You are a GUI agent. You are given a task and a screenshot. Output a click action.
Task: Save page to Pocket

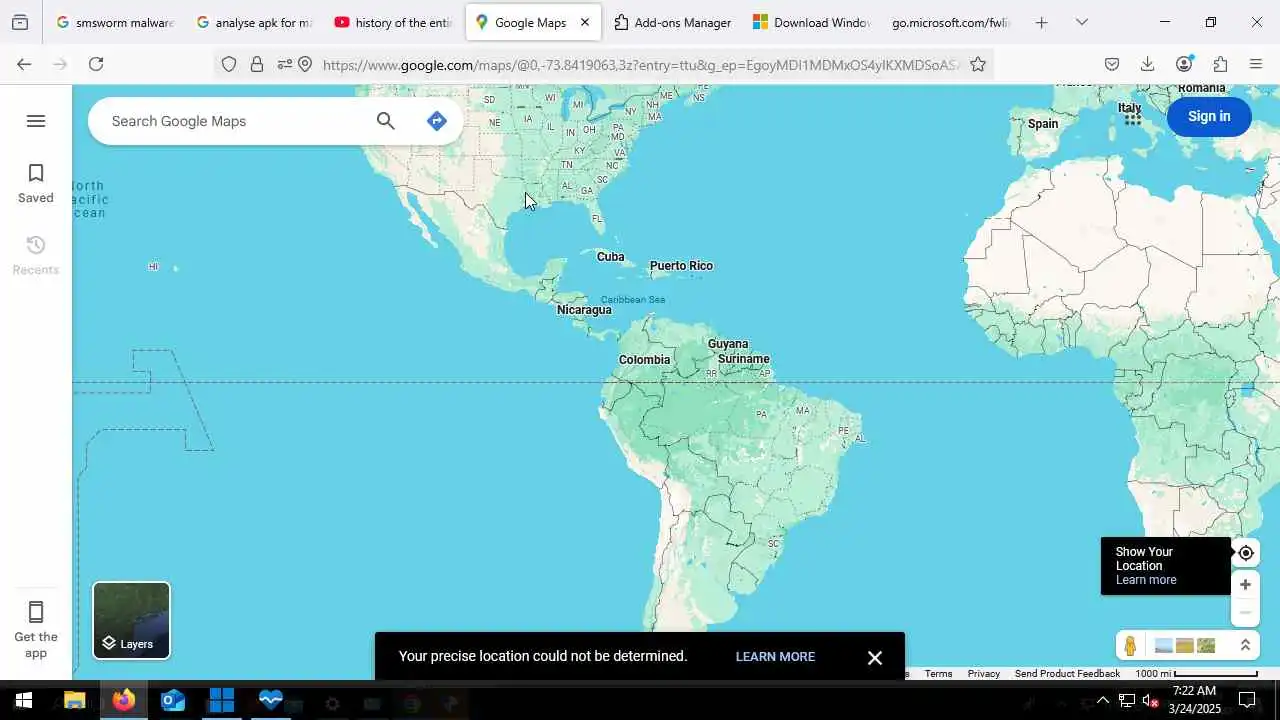[1112, 64]
